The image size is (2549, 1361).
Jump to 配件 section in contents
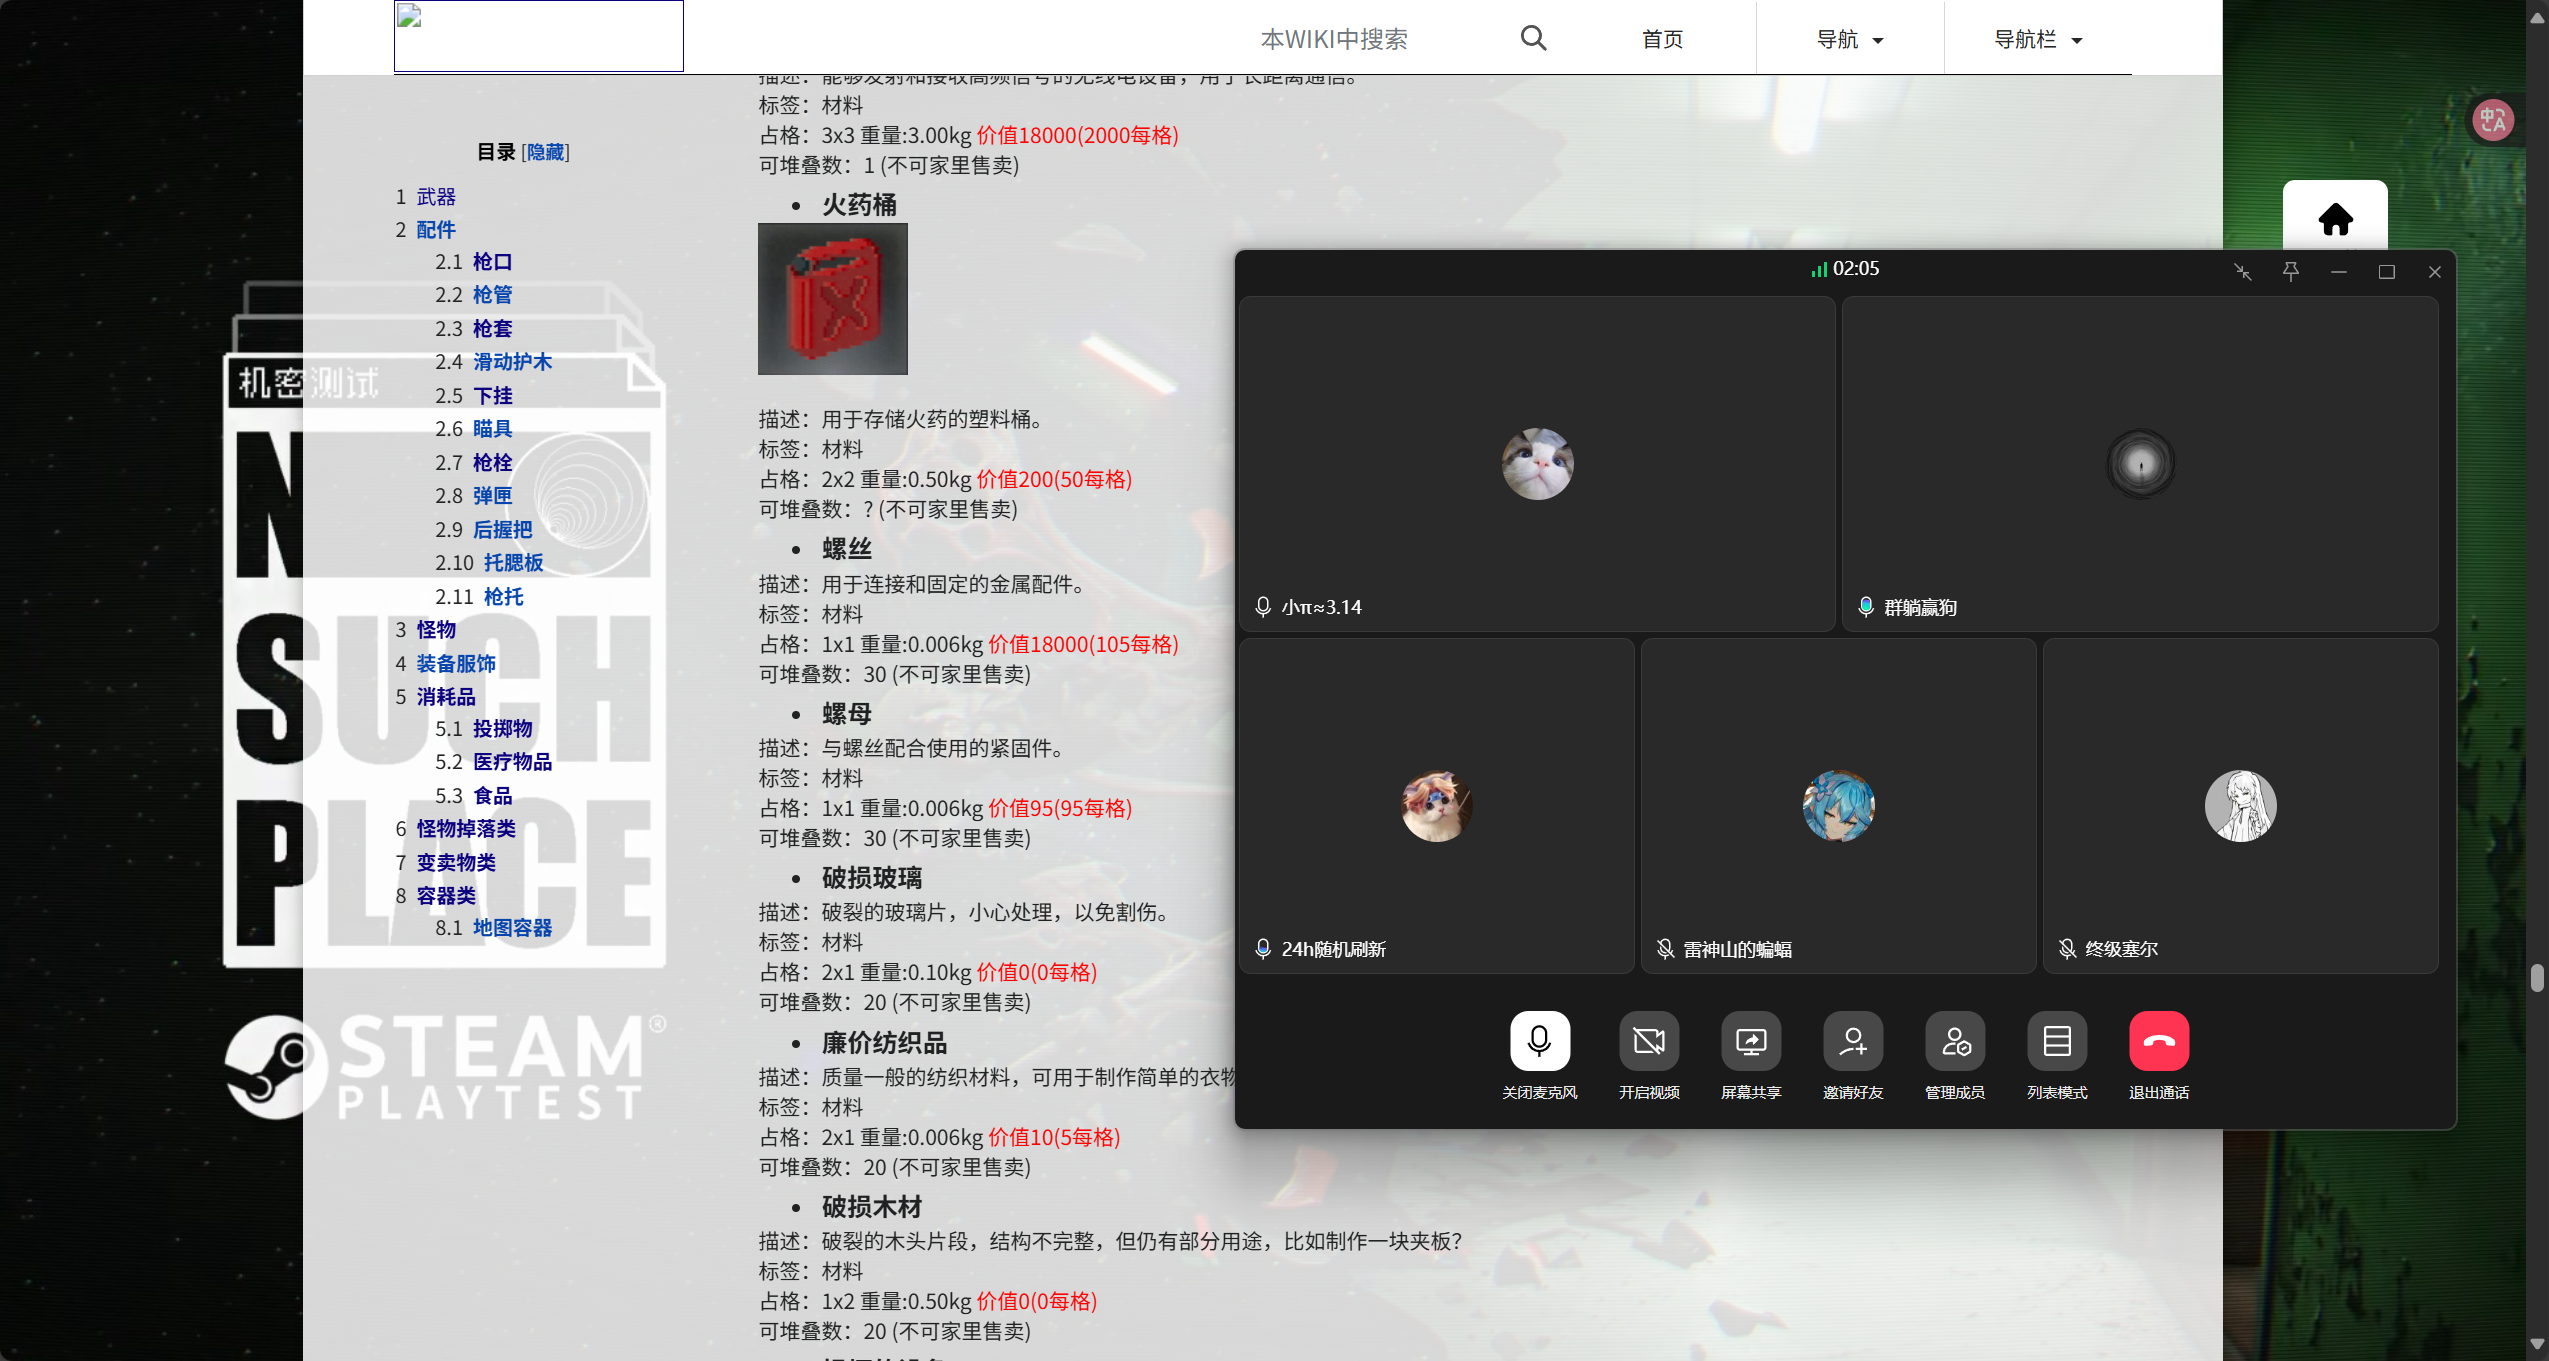coord(436,230)
